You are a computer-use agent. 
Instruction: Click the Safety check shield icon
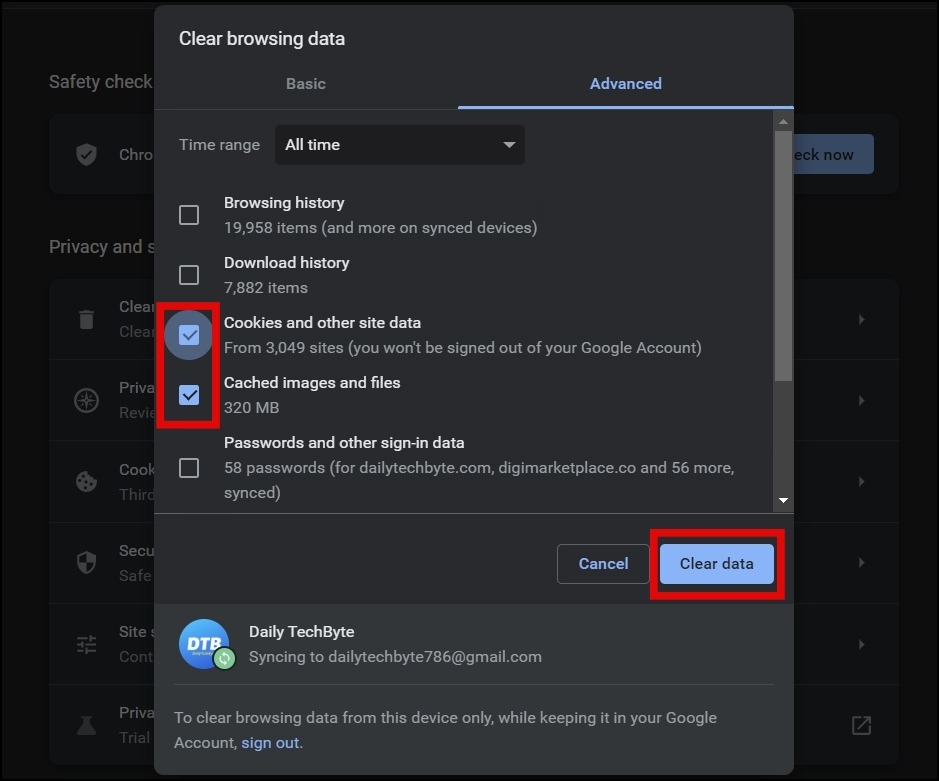(87, 154)
